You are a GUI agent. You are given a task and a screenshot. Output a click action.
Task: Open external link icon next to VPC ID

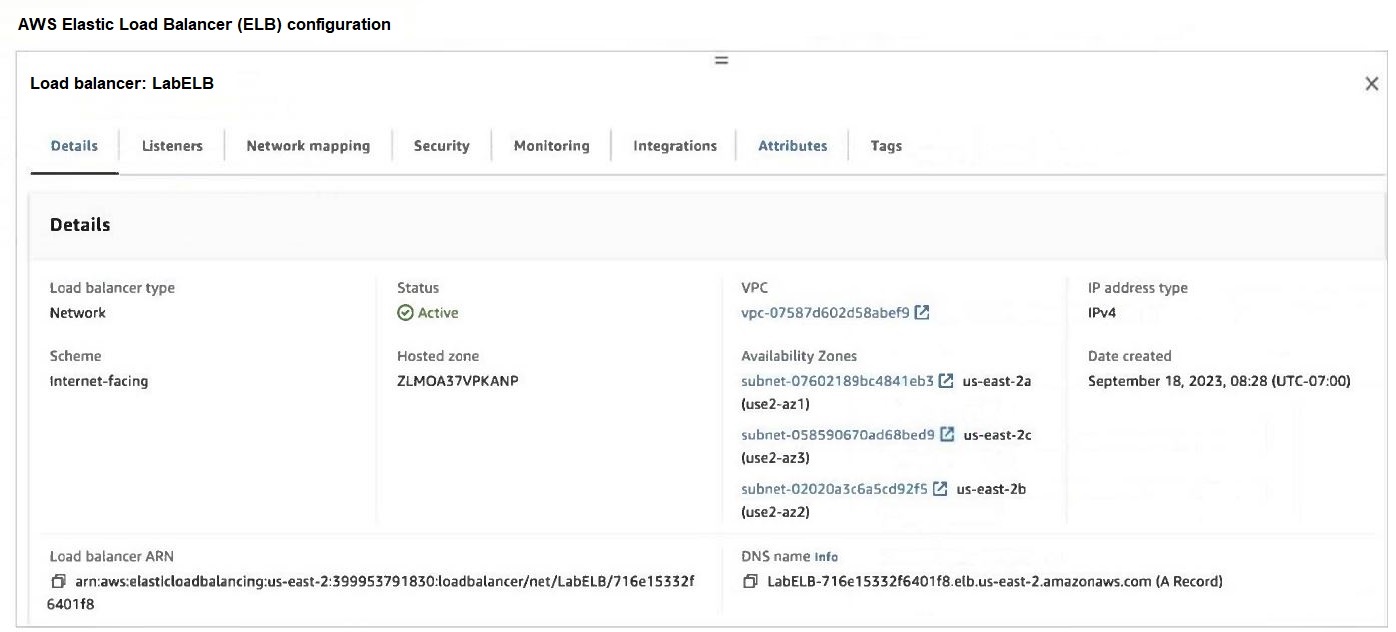[922, 313]
